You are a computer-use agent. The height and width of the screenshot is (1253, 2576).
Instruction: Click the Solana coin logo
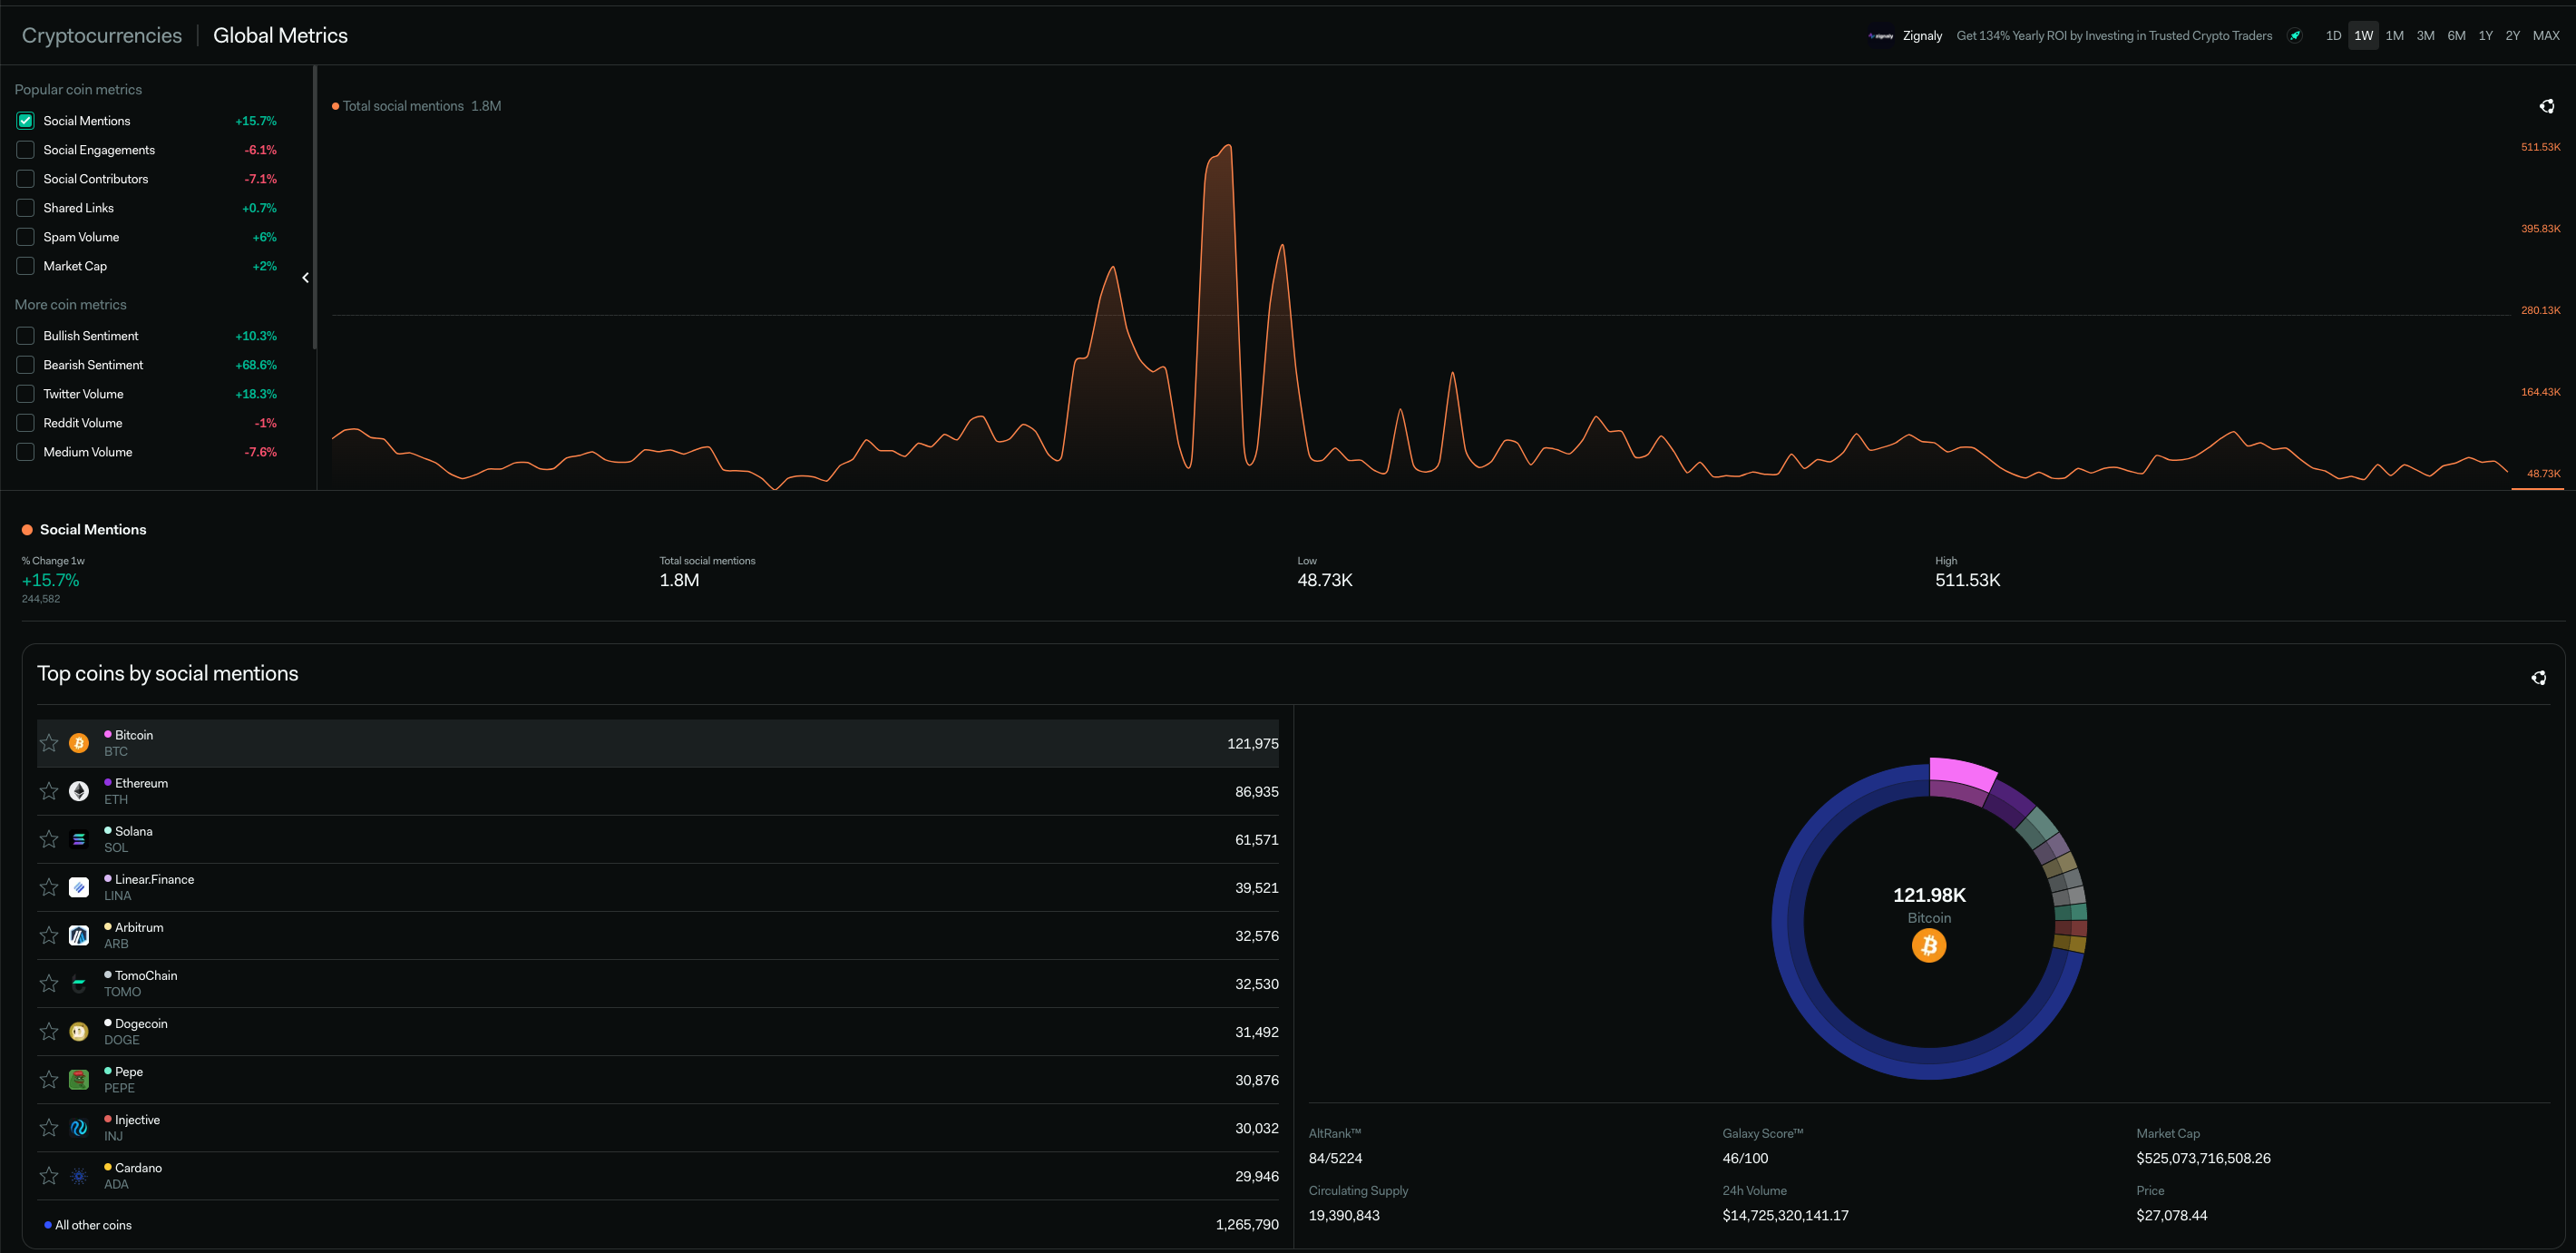tap(79, 839)
